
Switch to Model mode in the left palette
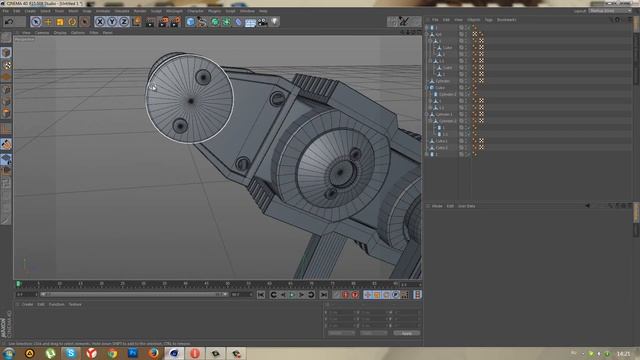click(6, 52)
